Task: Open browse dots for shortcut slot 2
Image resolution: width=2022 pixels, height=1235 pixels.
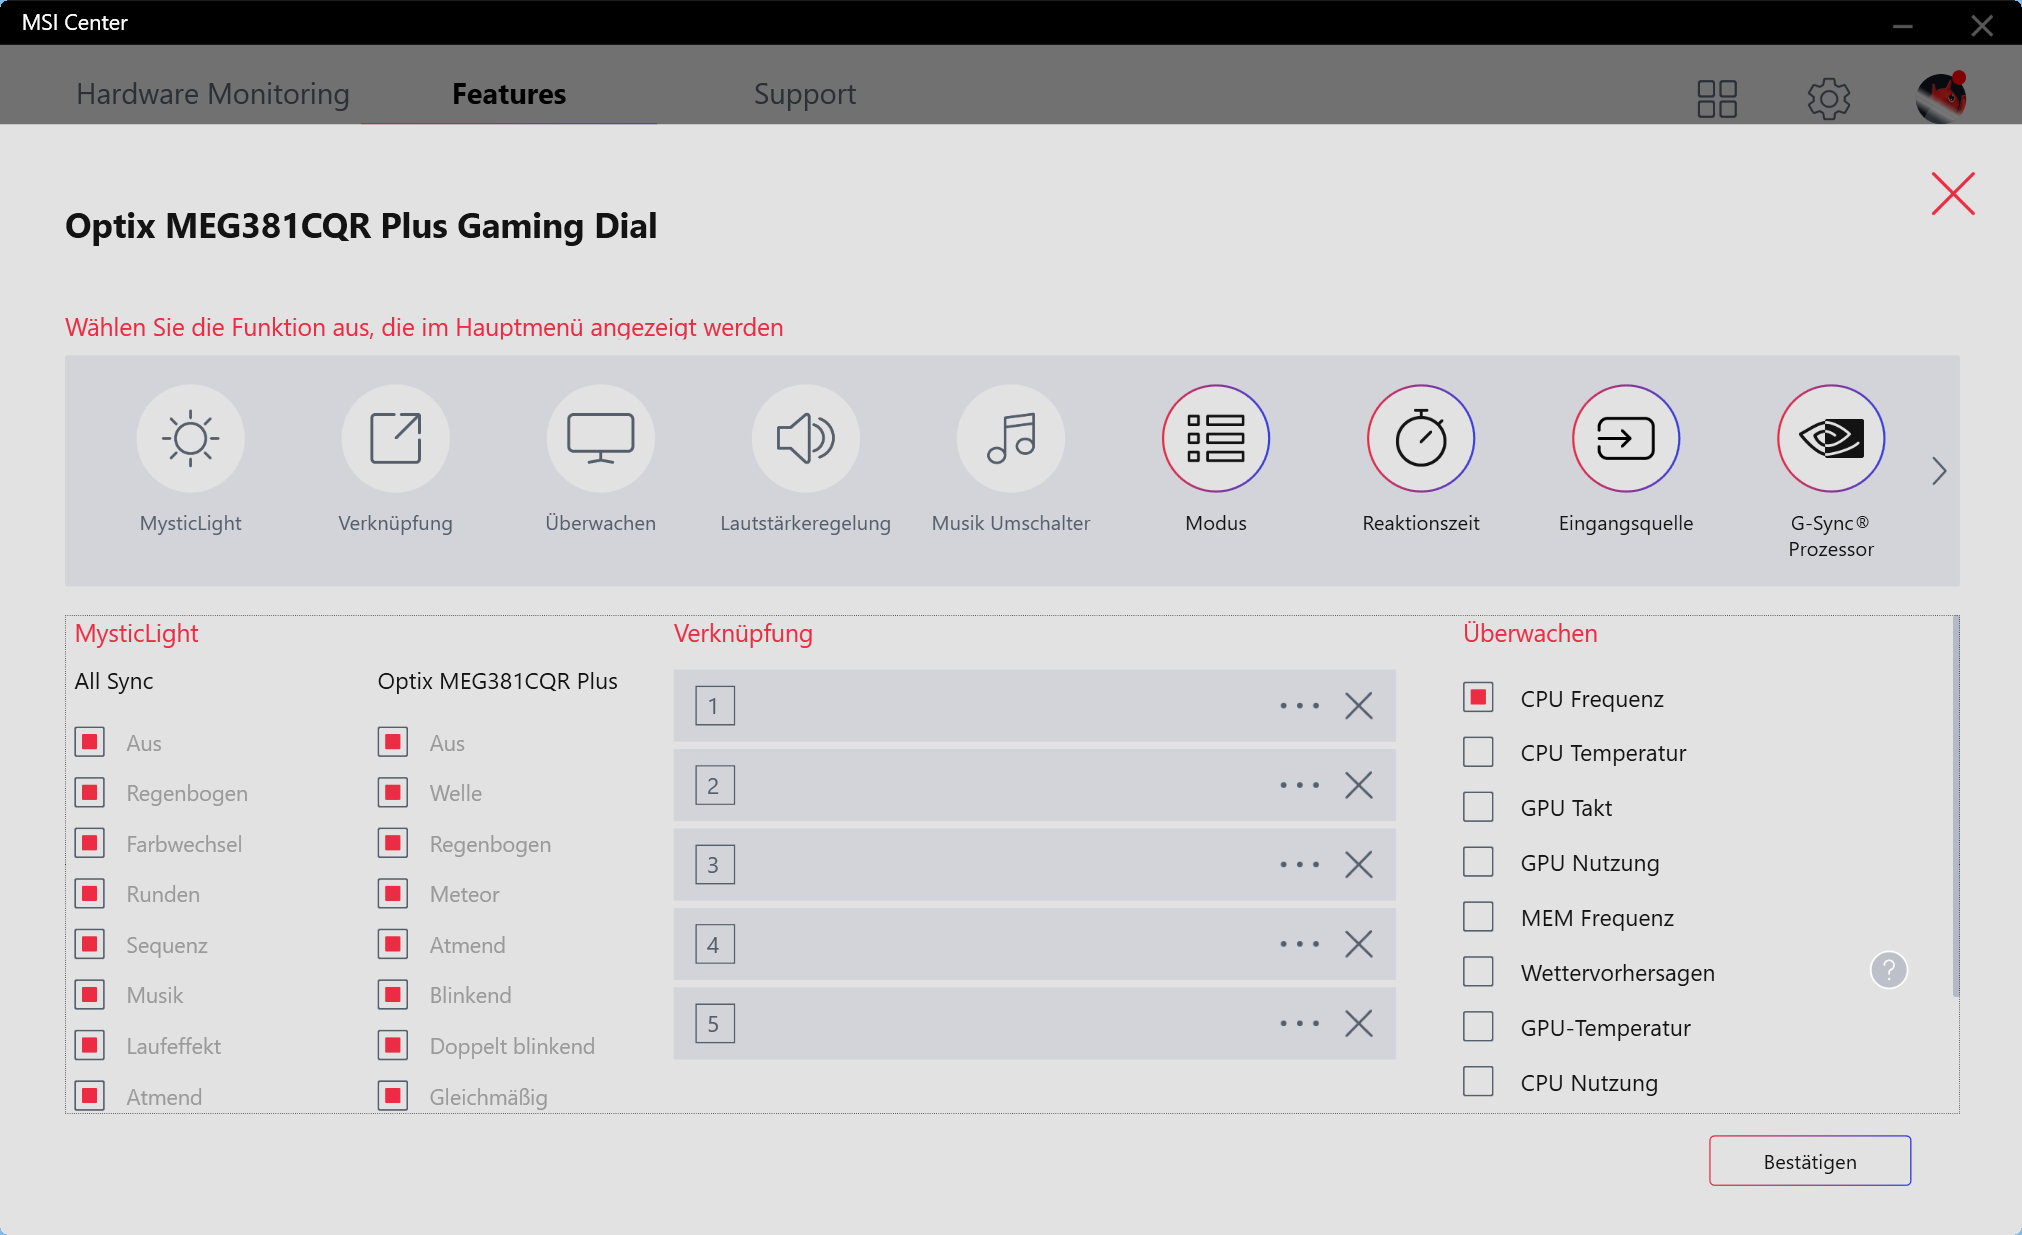Action: (x=1299, y=785)
